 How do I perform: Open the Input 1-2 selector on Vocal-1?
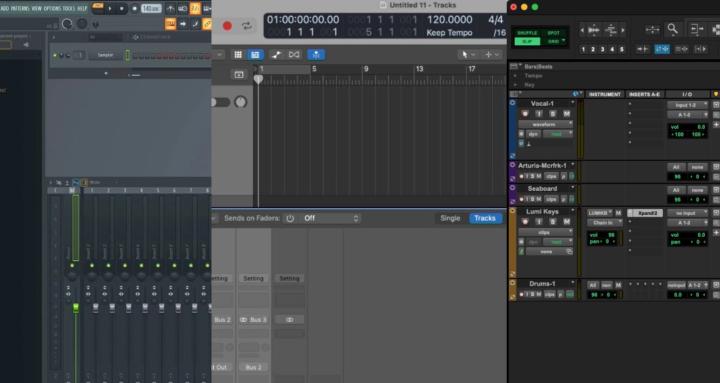[x=687, y=105]
